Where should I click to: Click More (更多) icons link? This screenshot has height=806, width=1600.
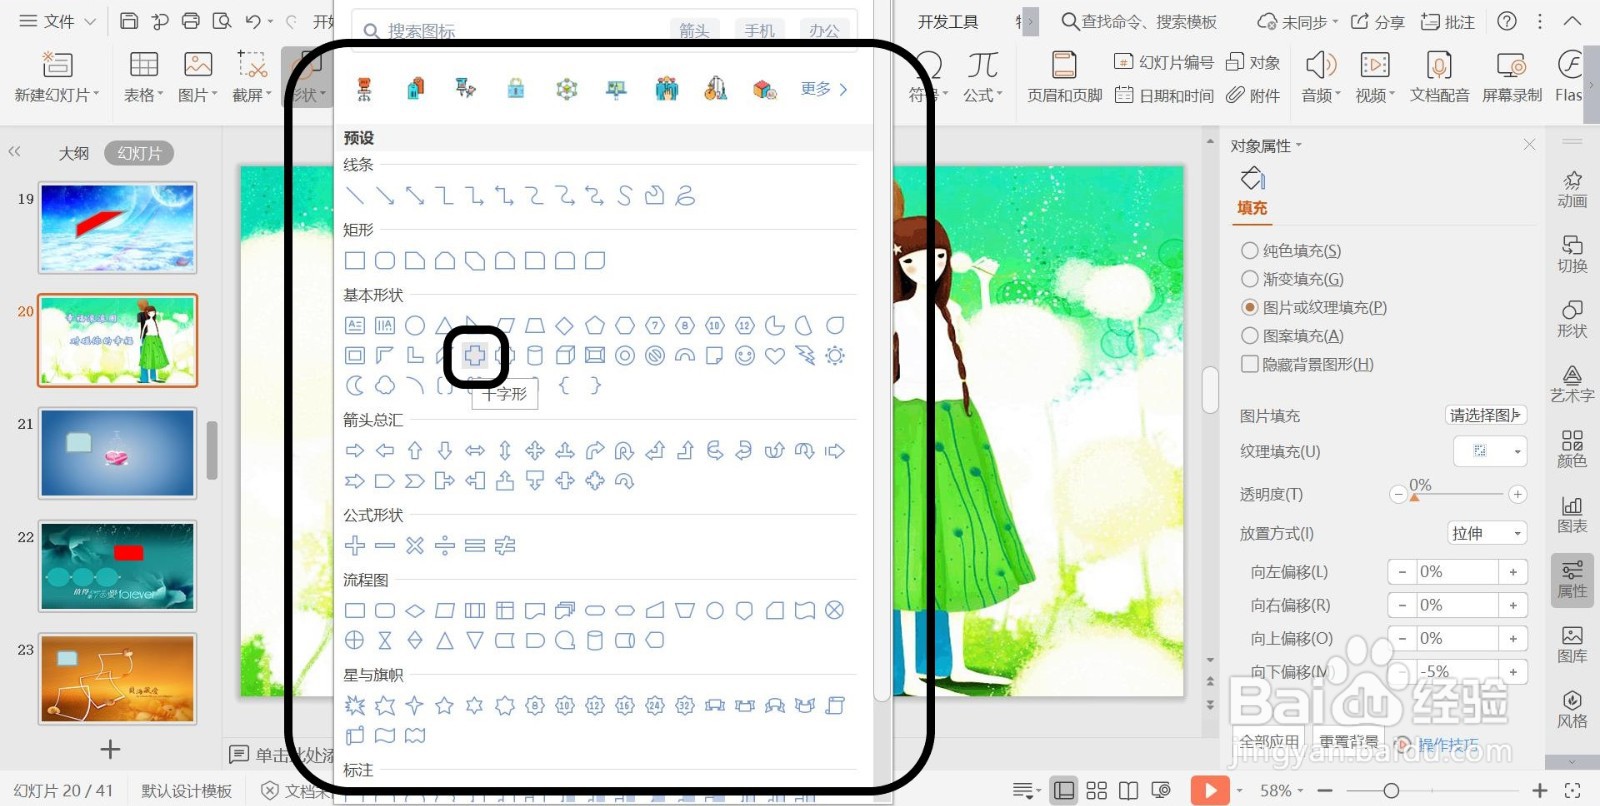pos(824,89)
